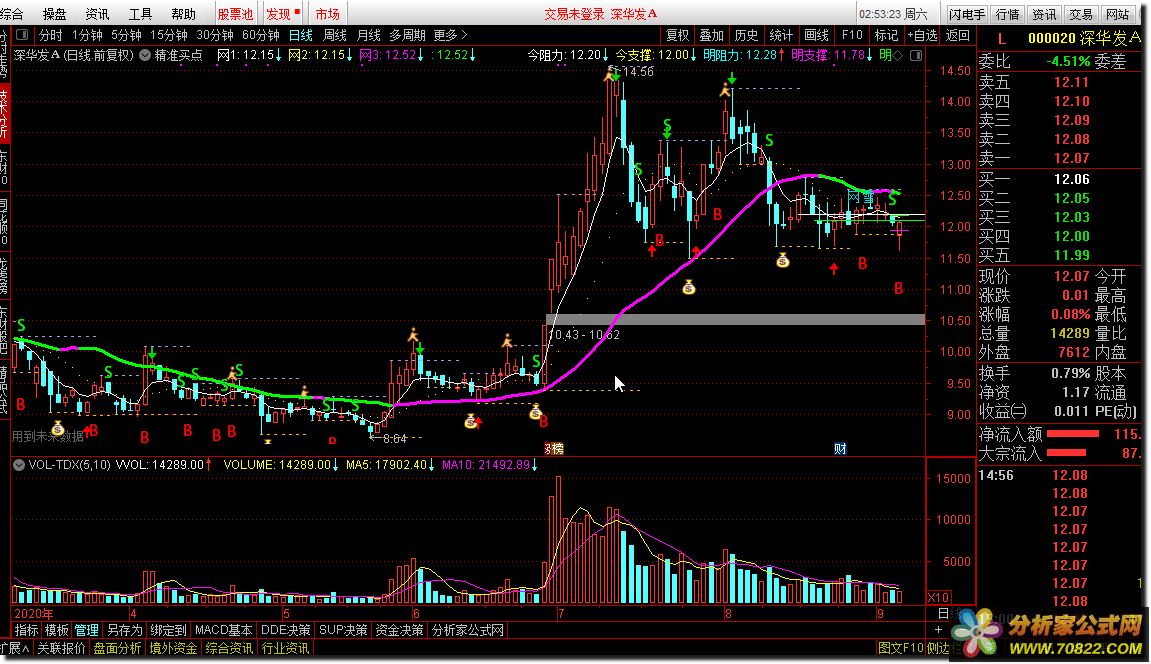The image size is (1151, 664).
Task: Click the 图文F10 link at bottom right
Action: point(901,648)
